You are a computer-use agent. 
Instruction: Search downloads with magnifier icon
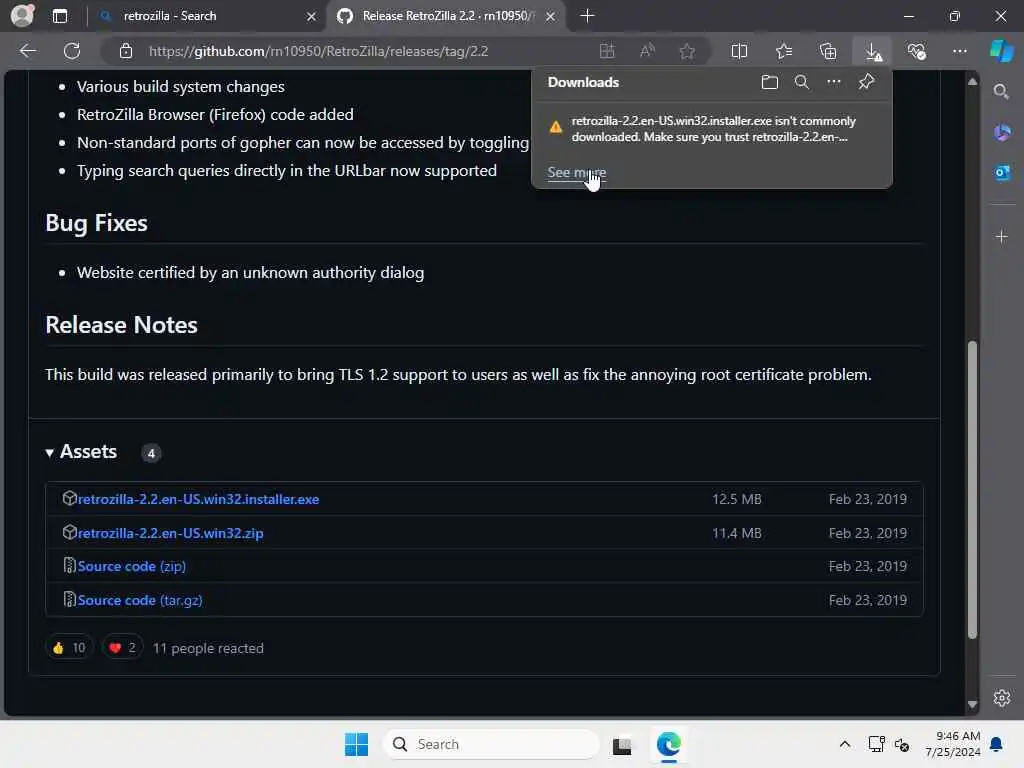(x=802, y=82)
